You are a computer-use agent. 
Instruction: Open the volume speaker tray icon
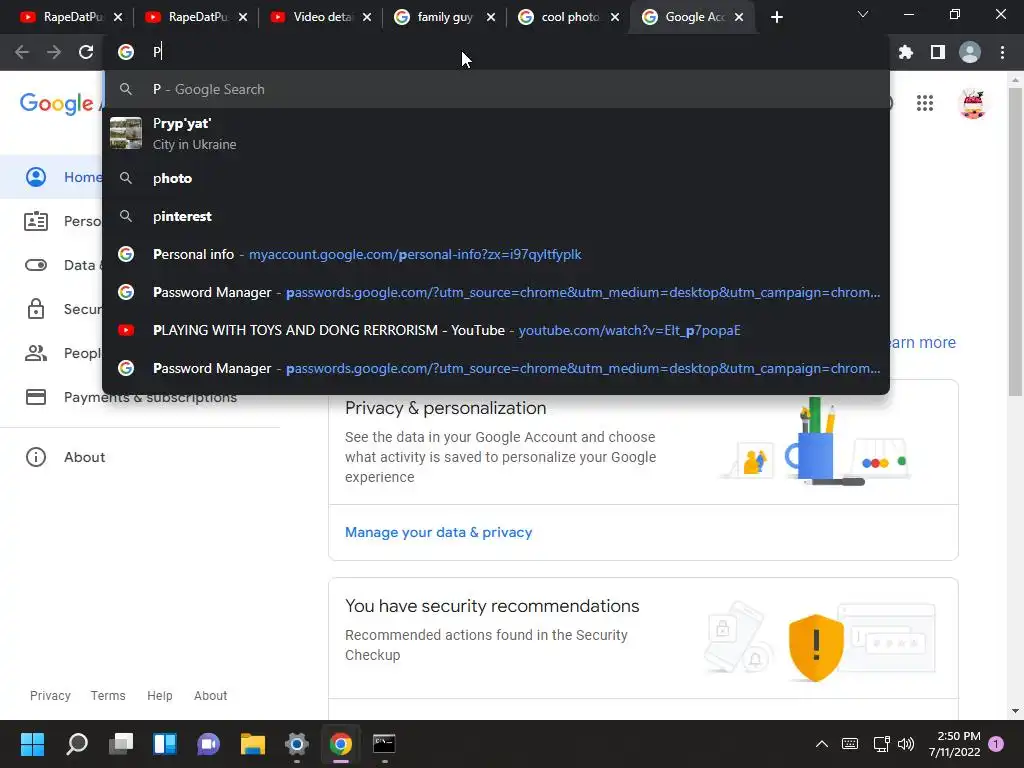click(906, 744)
